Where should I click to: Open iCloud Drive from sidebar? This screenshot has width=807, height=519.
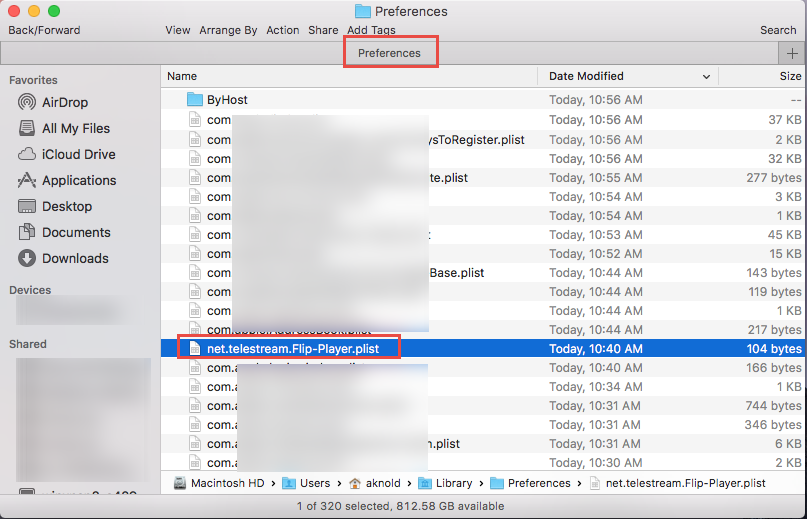(x=78, y=154)
